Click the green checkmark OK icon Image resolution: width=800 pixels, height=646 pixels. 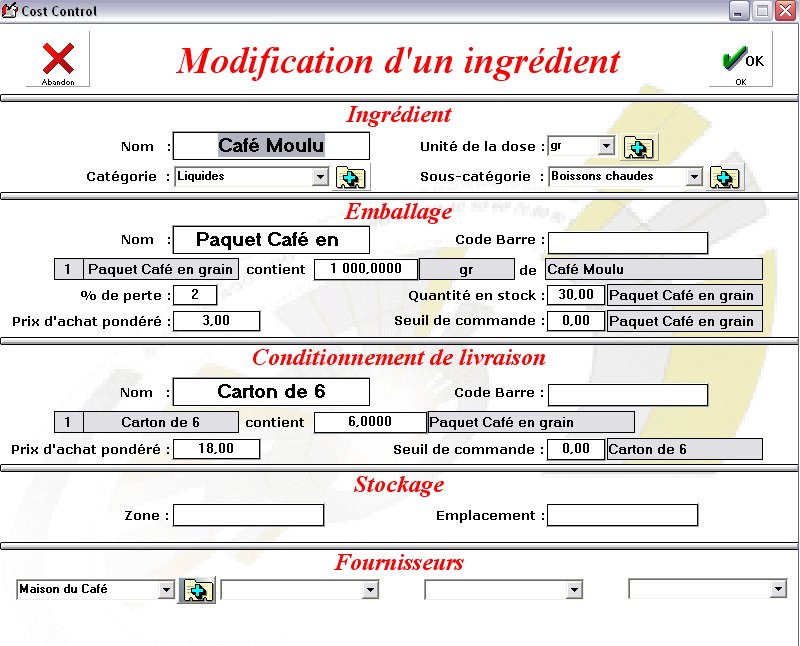click(x=741, y=60)
